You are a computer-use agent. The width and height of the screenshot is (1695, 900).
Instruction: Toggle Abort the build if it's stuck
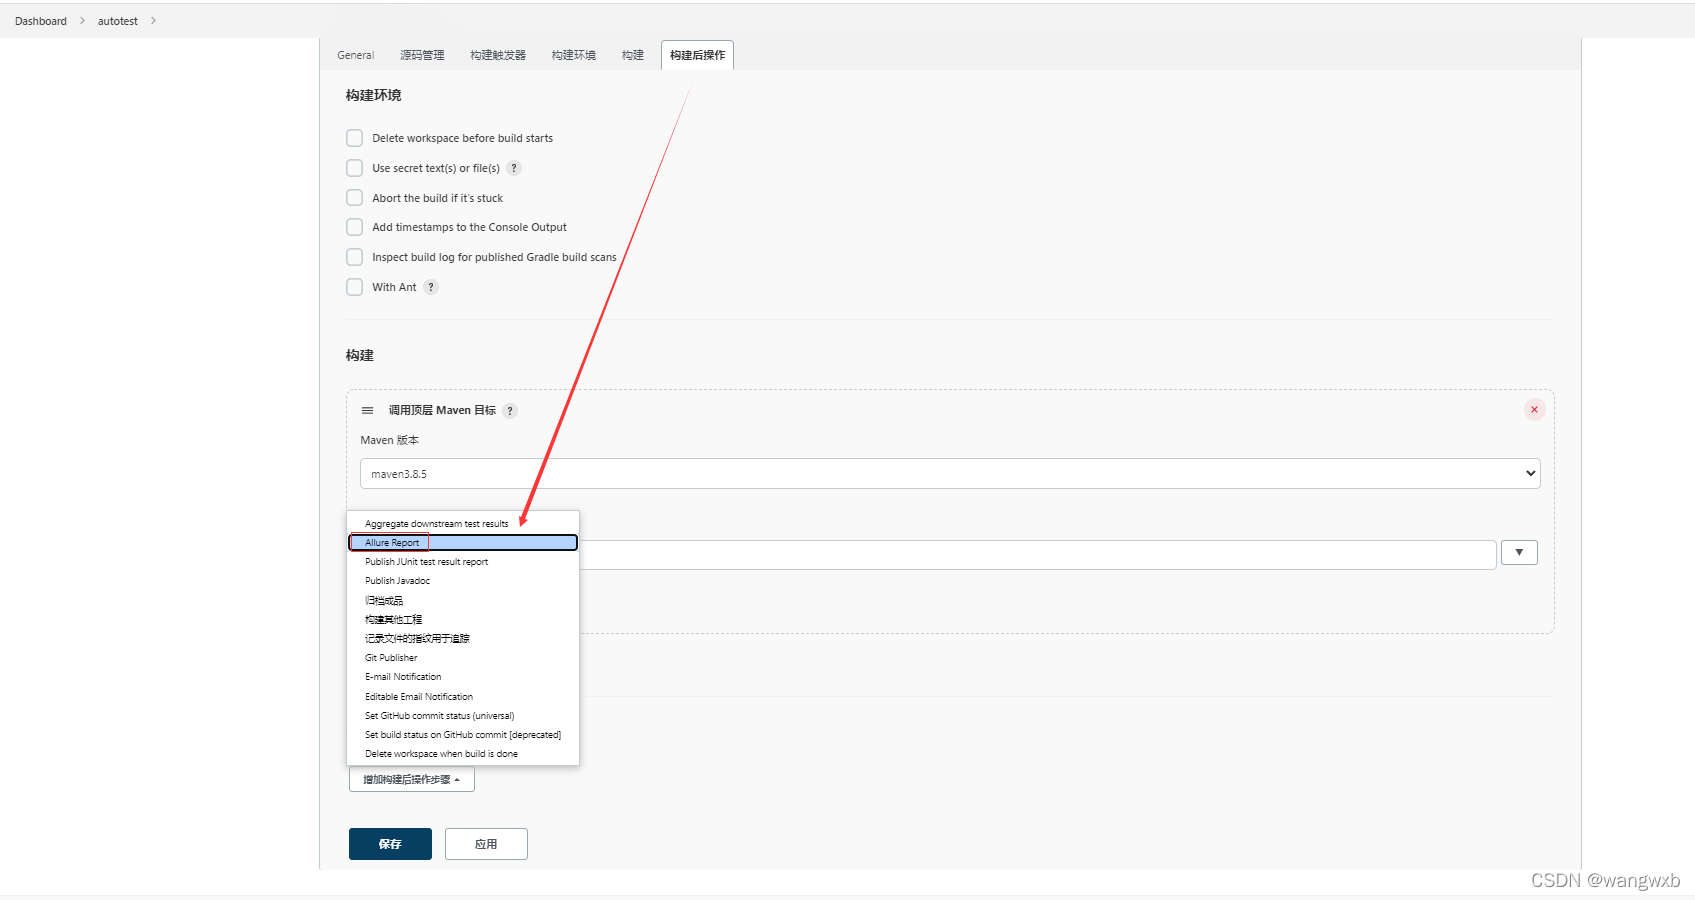click(x=354, y=198)
